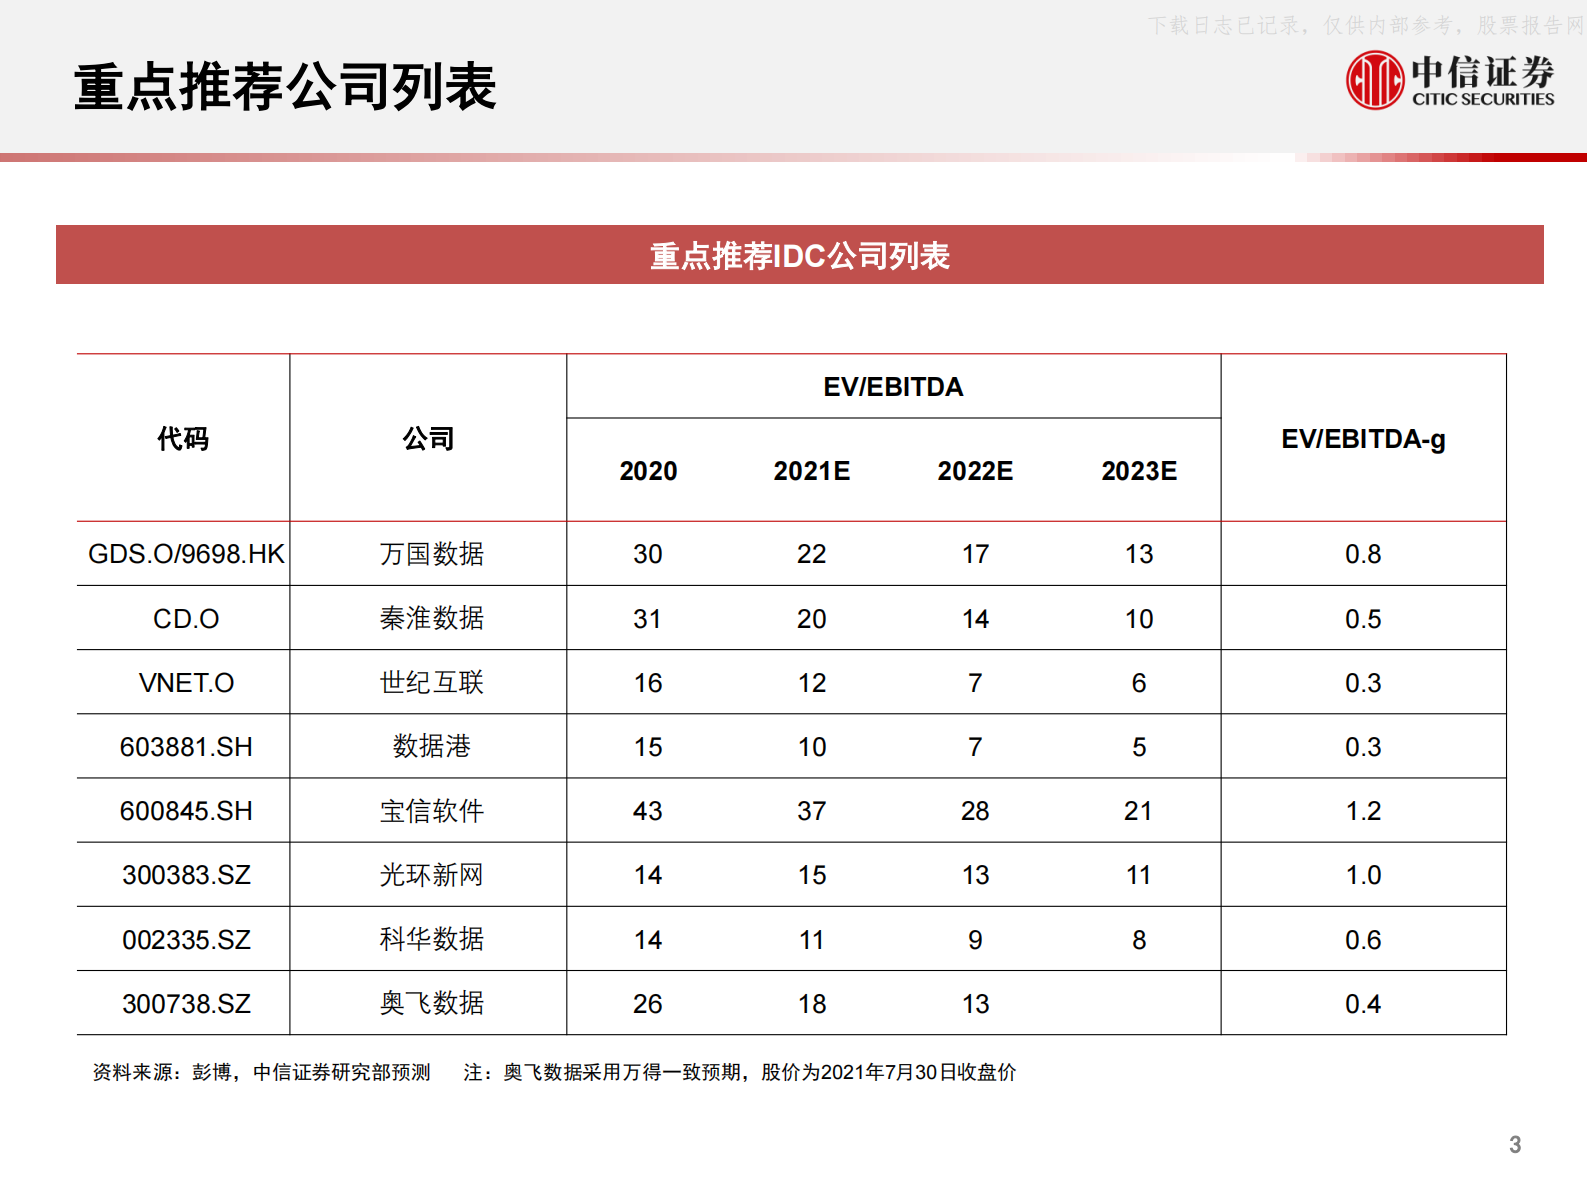This screenshot has width=1587, height=1190.
Task: Click 2023E value 21 for 宝信软件
Action: tap(1139, 811)
